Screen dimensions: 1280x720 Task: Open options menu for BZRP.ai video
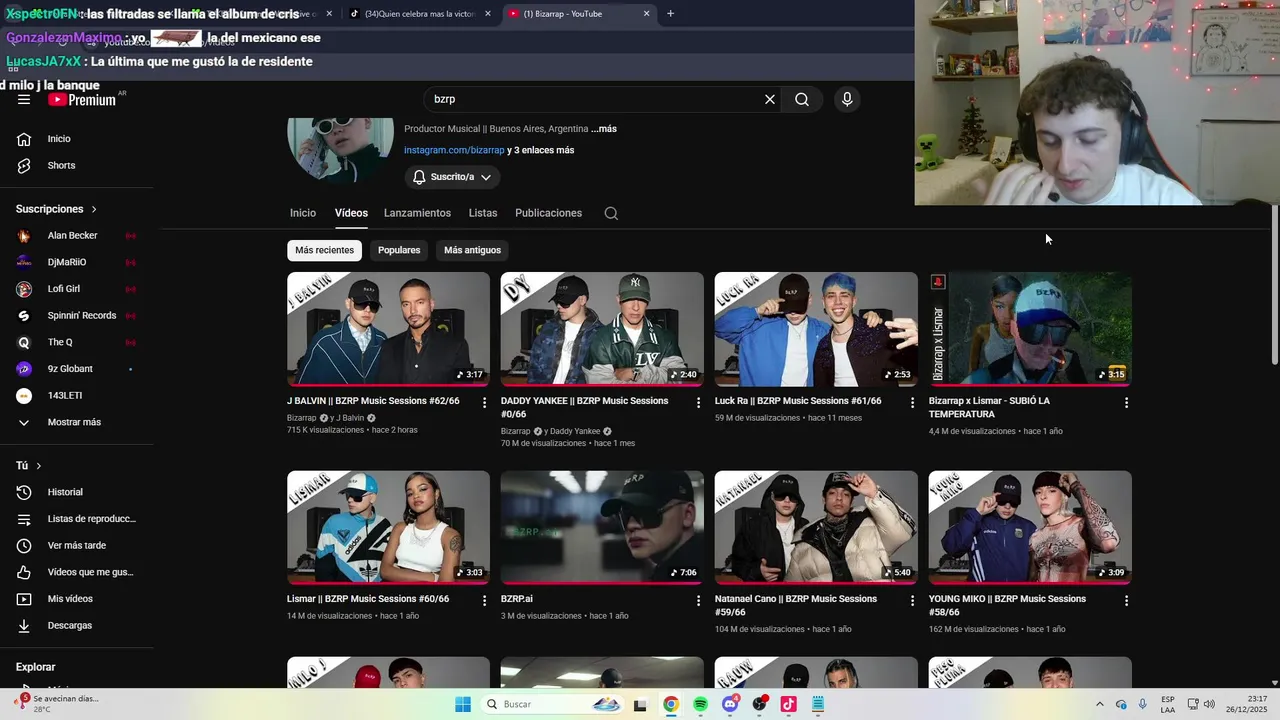click(698, 600)
